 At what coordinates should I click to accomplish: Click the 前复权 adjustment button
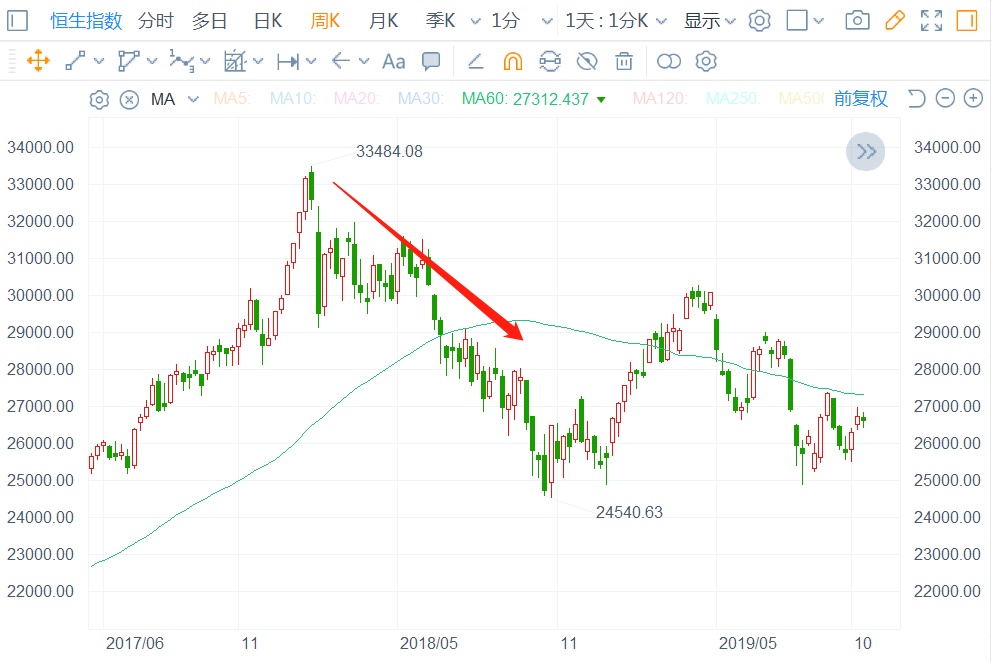click(860, 98)
